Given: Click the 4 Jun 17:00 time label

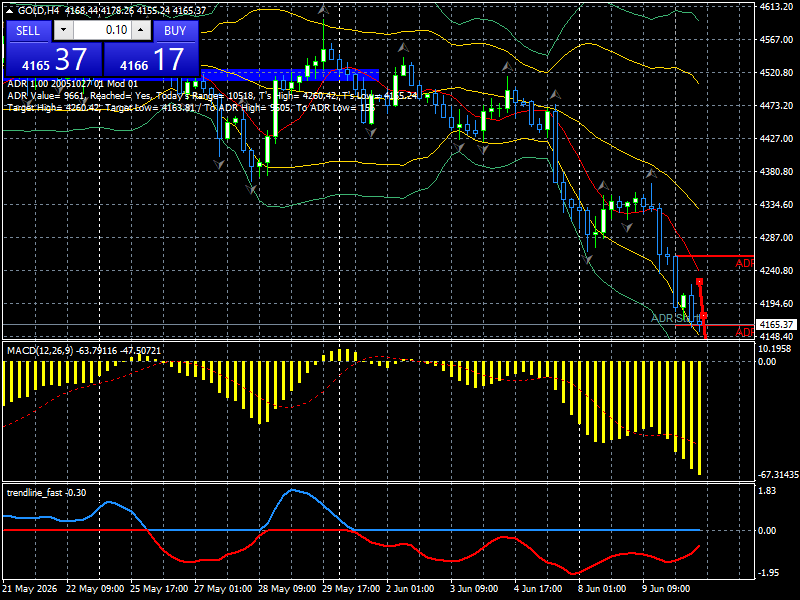Looking at the screenshot, I should pyautogui.click(x=538, y=588).
